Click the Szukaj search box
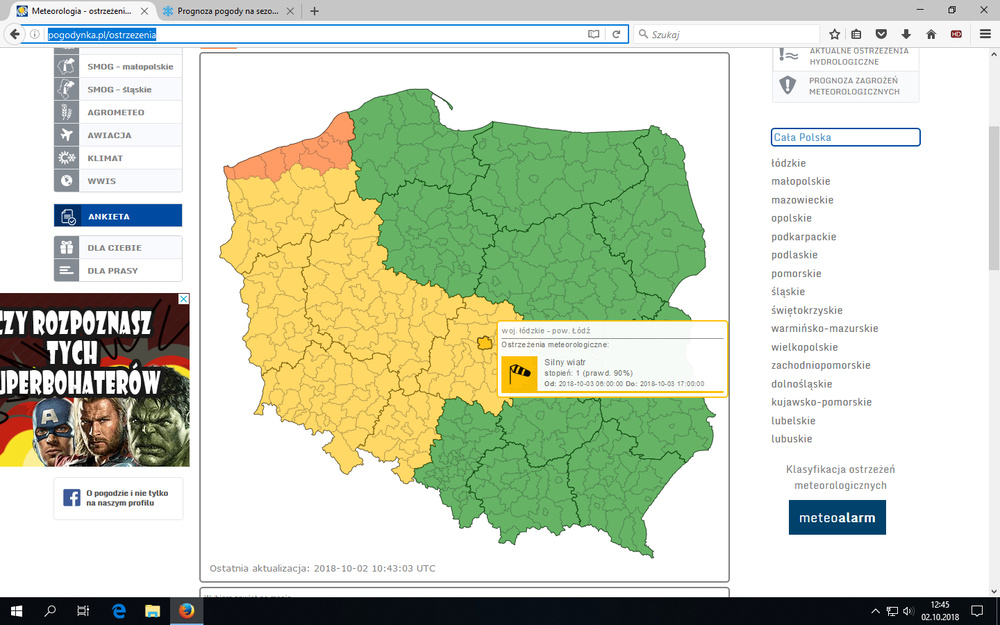 point(726,34)
